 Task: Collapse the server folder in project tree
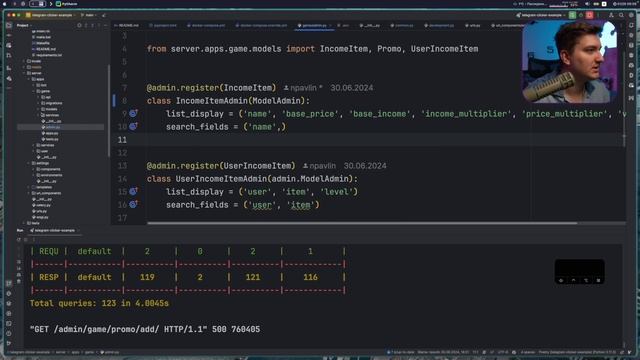tap(24, 73)
